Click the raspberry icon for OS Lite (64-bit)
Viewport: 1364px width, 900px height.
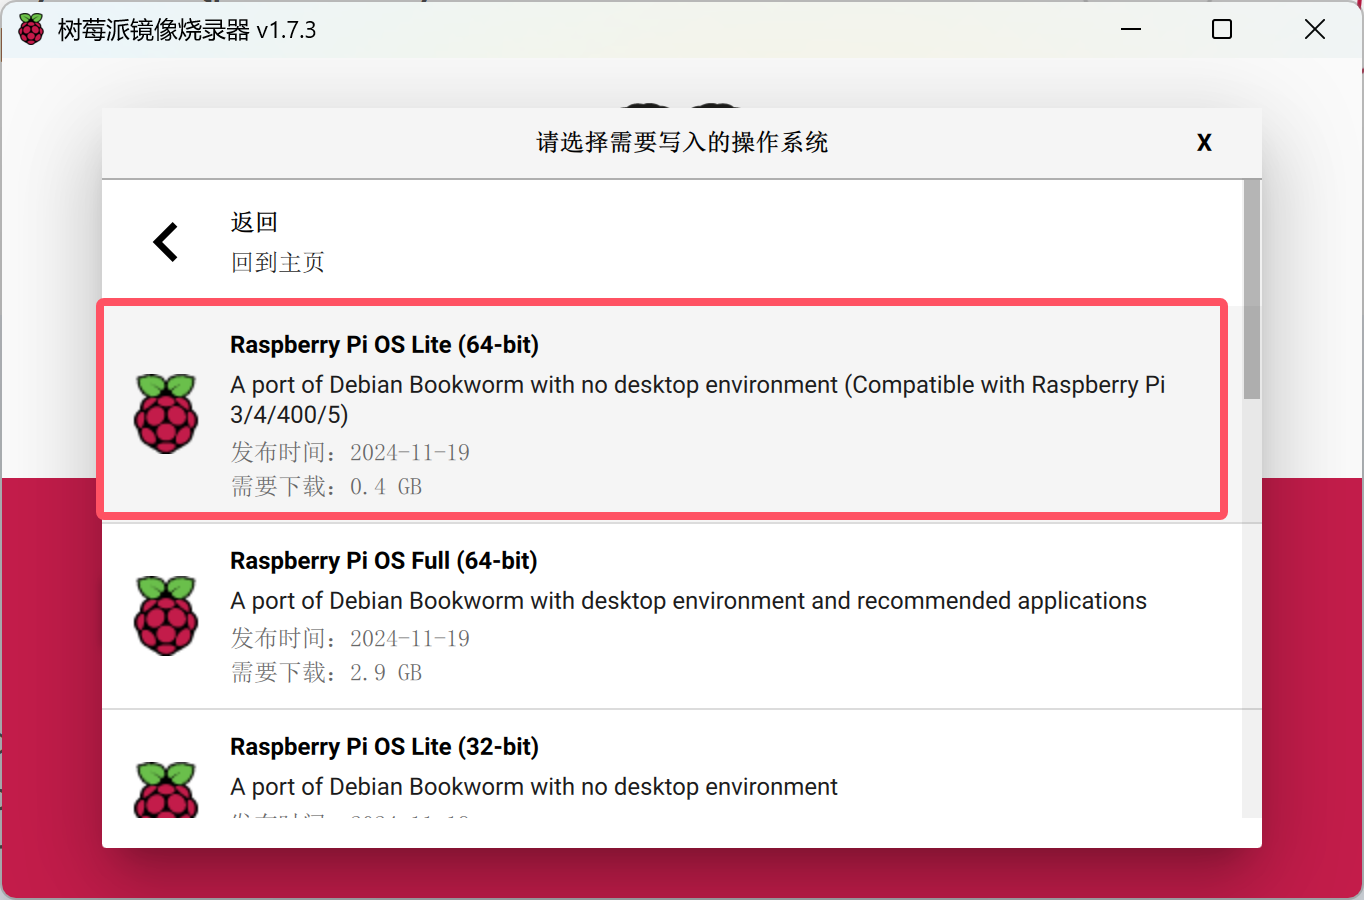click(166, 414)
